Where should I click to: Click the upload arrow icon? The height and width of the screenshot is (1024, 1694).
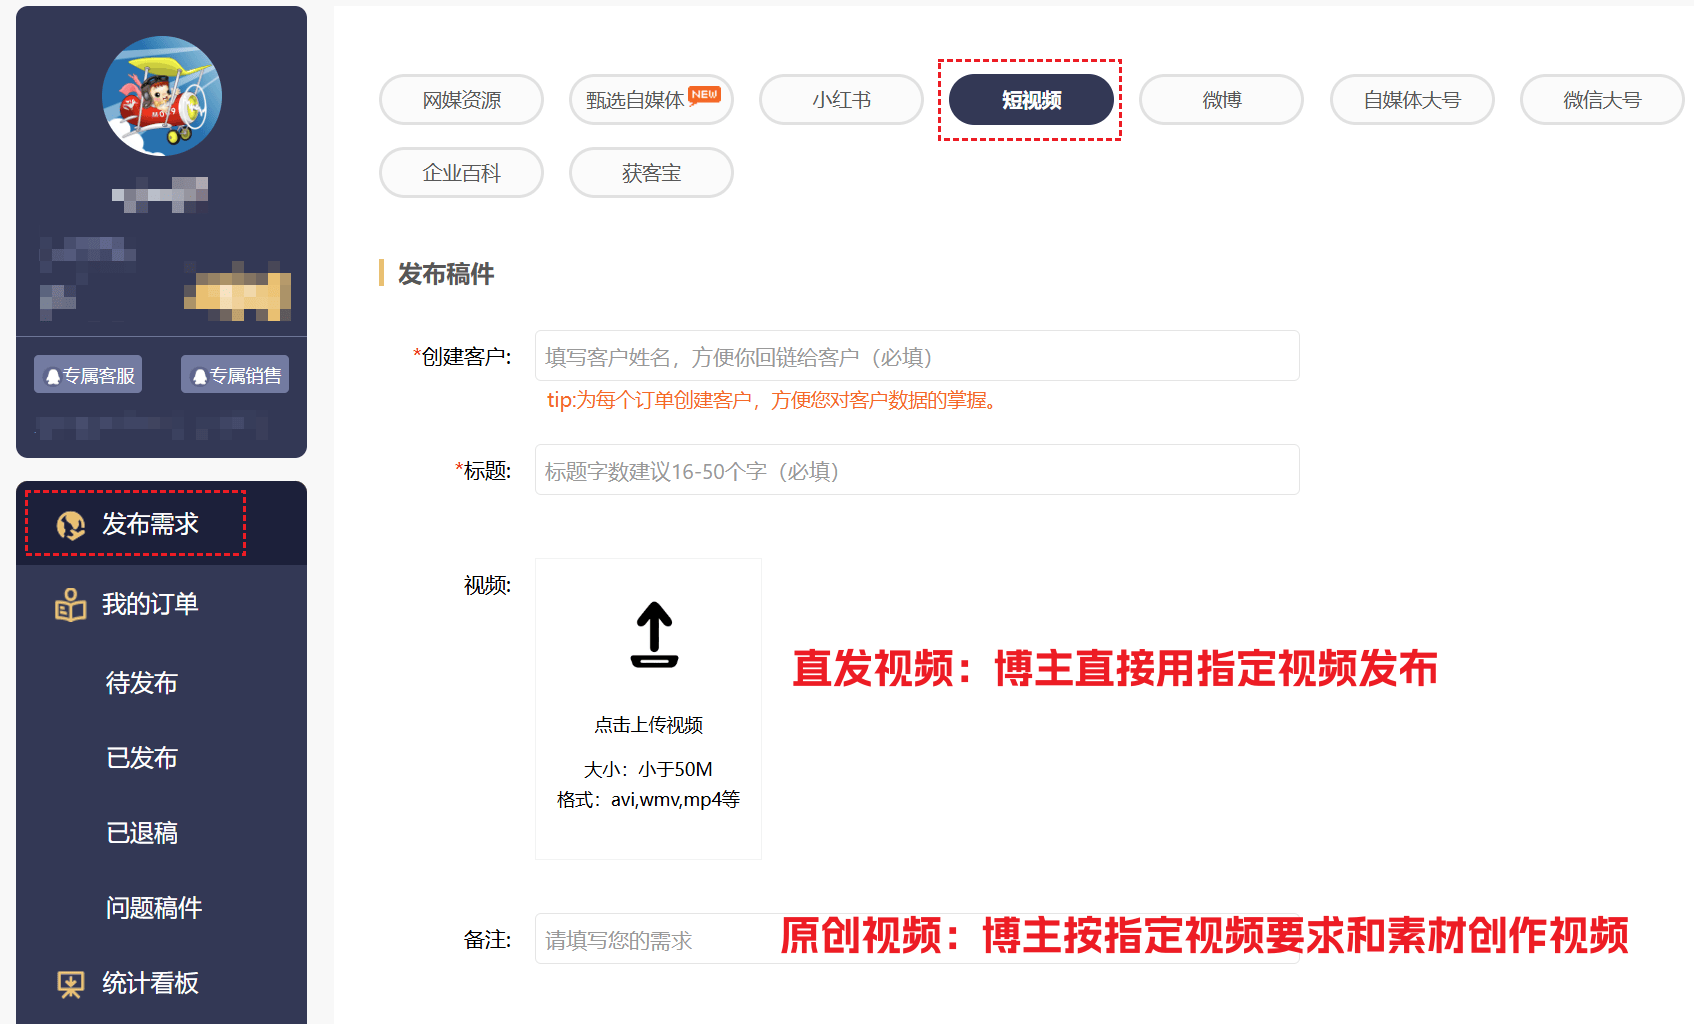point(654,634)
